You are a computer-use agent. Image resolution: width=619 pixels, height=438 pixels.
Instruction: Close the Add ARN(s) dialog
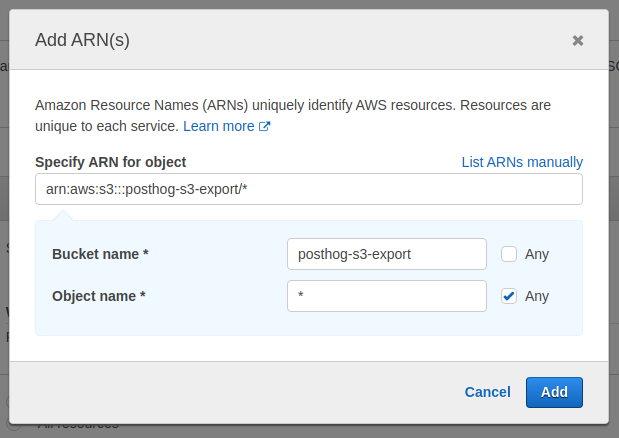(577, 40)
